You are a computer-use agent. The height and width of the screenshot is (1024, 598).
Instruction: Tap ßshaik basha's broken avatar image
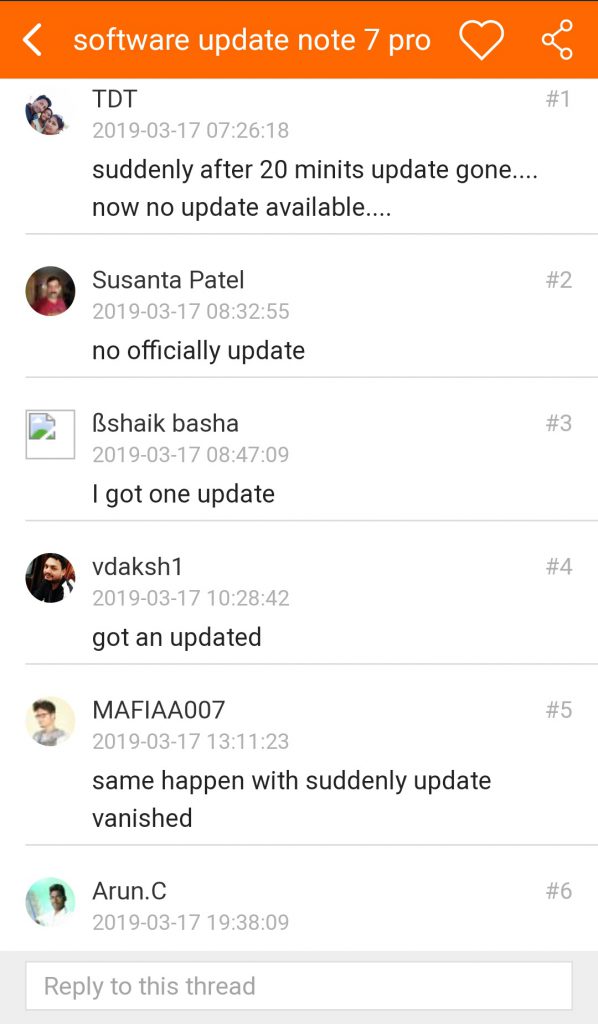point(50,434)
